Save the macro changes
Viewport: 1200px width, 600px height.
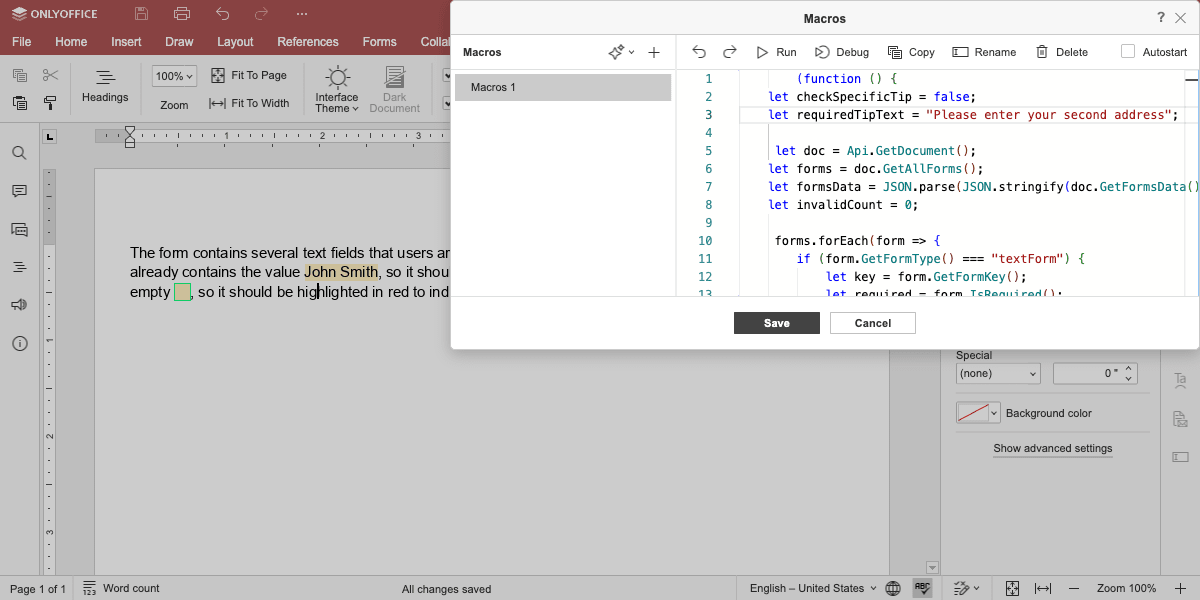tap(777, 323)
